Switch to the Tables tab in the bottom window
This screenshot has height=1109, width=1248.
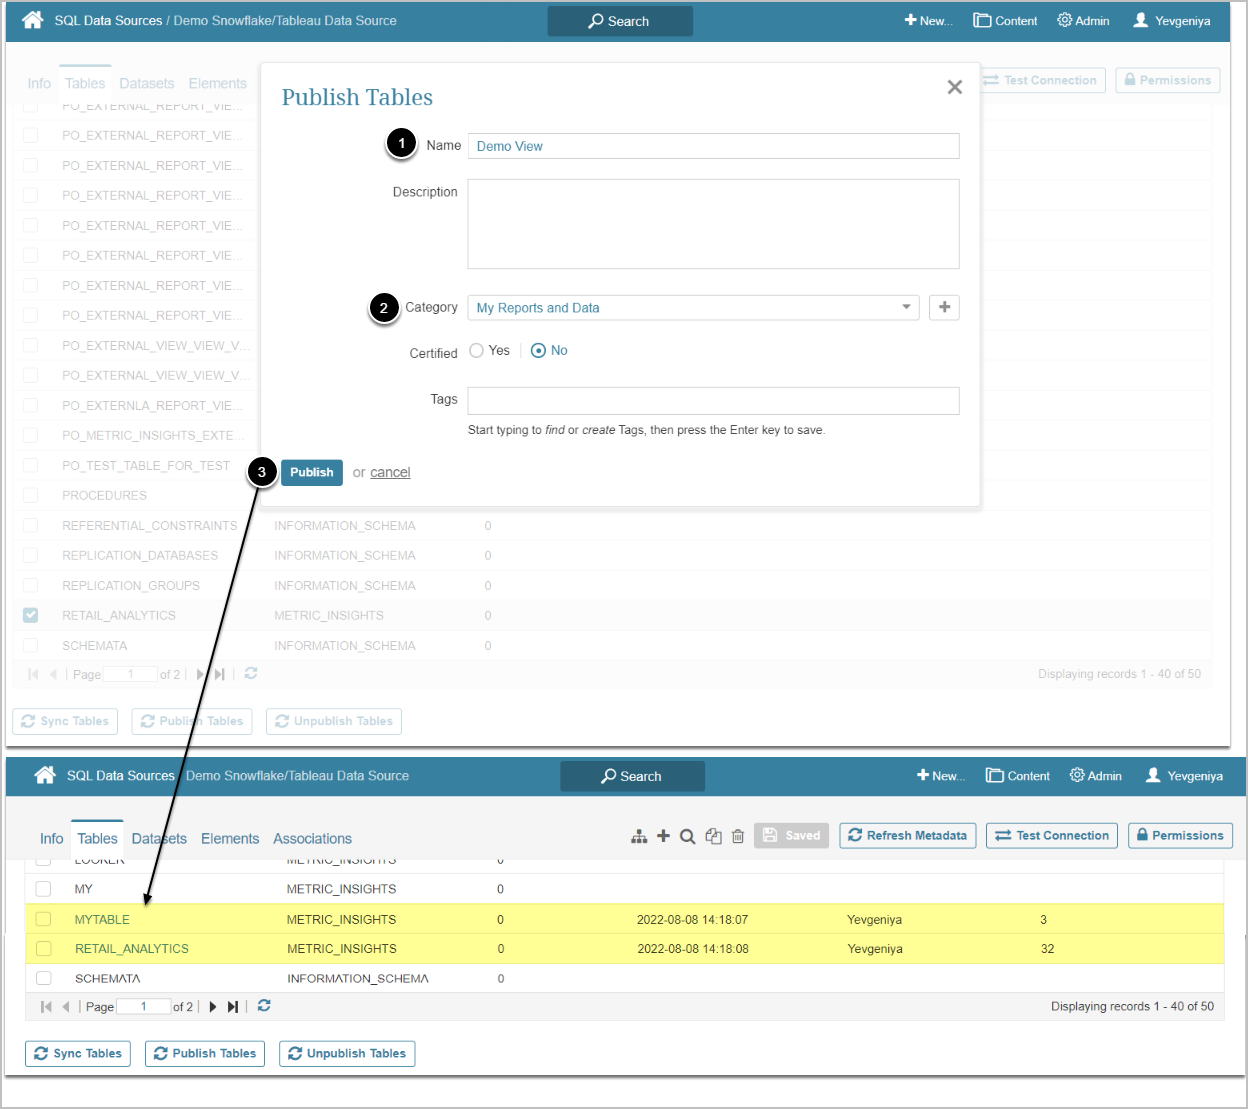pyautogui.click(x=97, y=839)
